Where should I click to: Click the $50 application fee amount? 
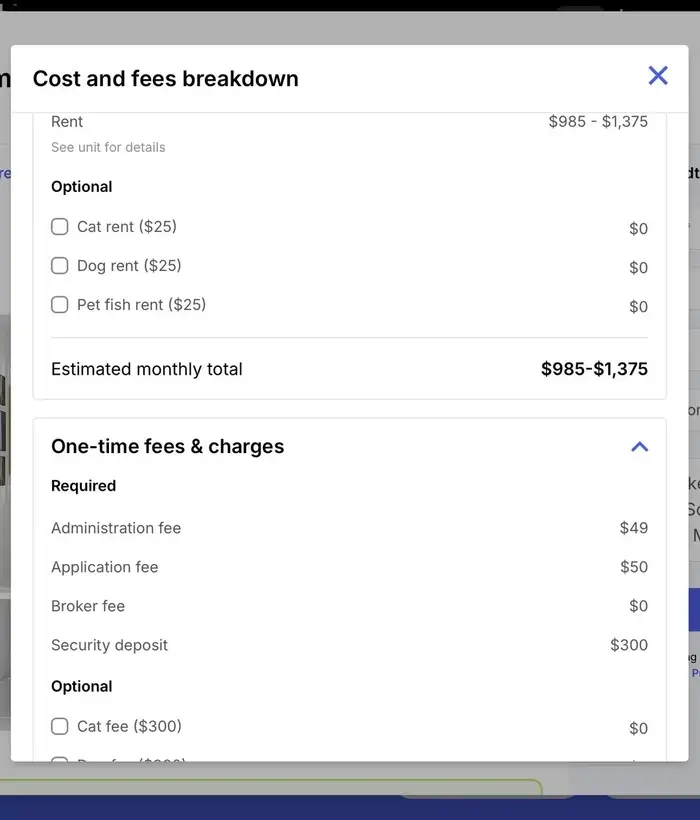coord(634,567)
